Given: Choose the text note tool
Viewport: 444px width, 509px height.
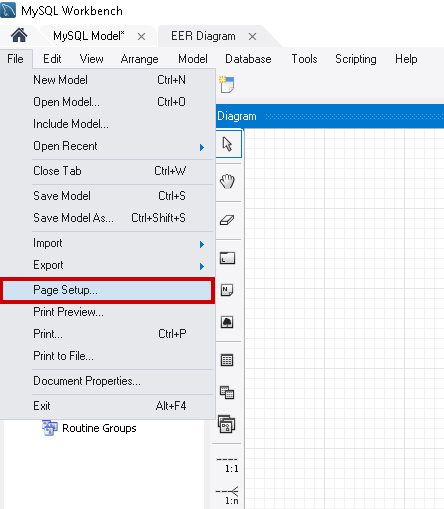Looking at the screenshot, I should (x=227, y=290).
